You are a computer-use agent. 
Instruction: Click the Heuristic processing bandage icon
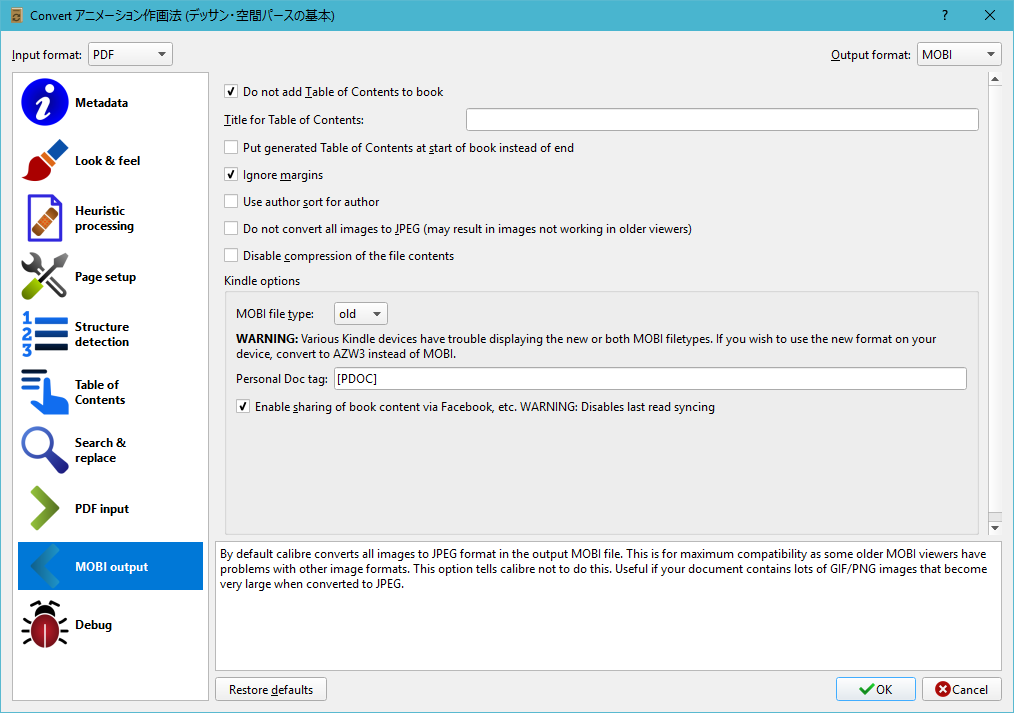[x=45, y=218]
